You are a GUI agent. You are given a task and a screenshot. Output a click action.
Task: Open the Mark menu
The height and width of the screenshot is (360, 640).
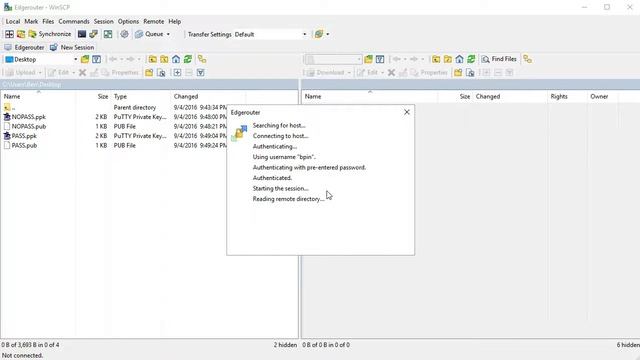pyautogui.click(x=31, y=21)
